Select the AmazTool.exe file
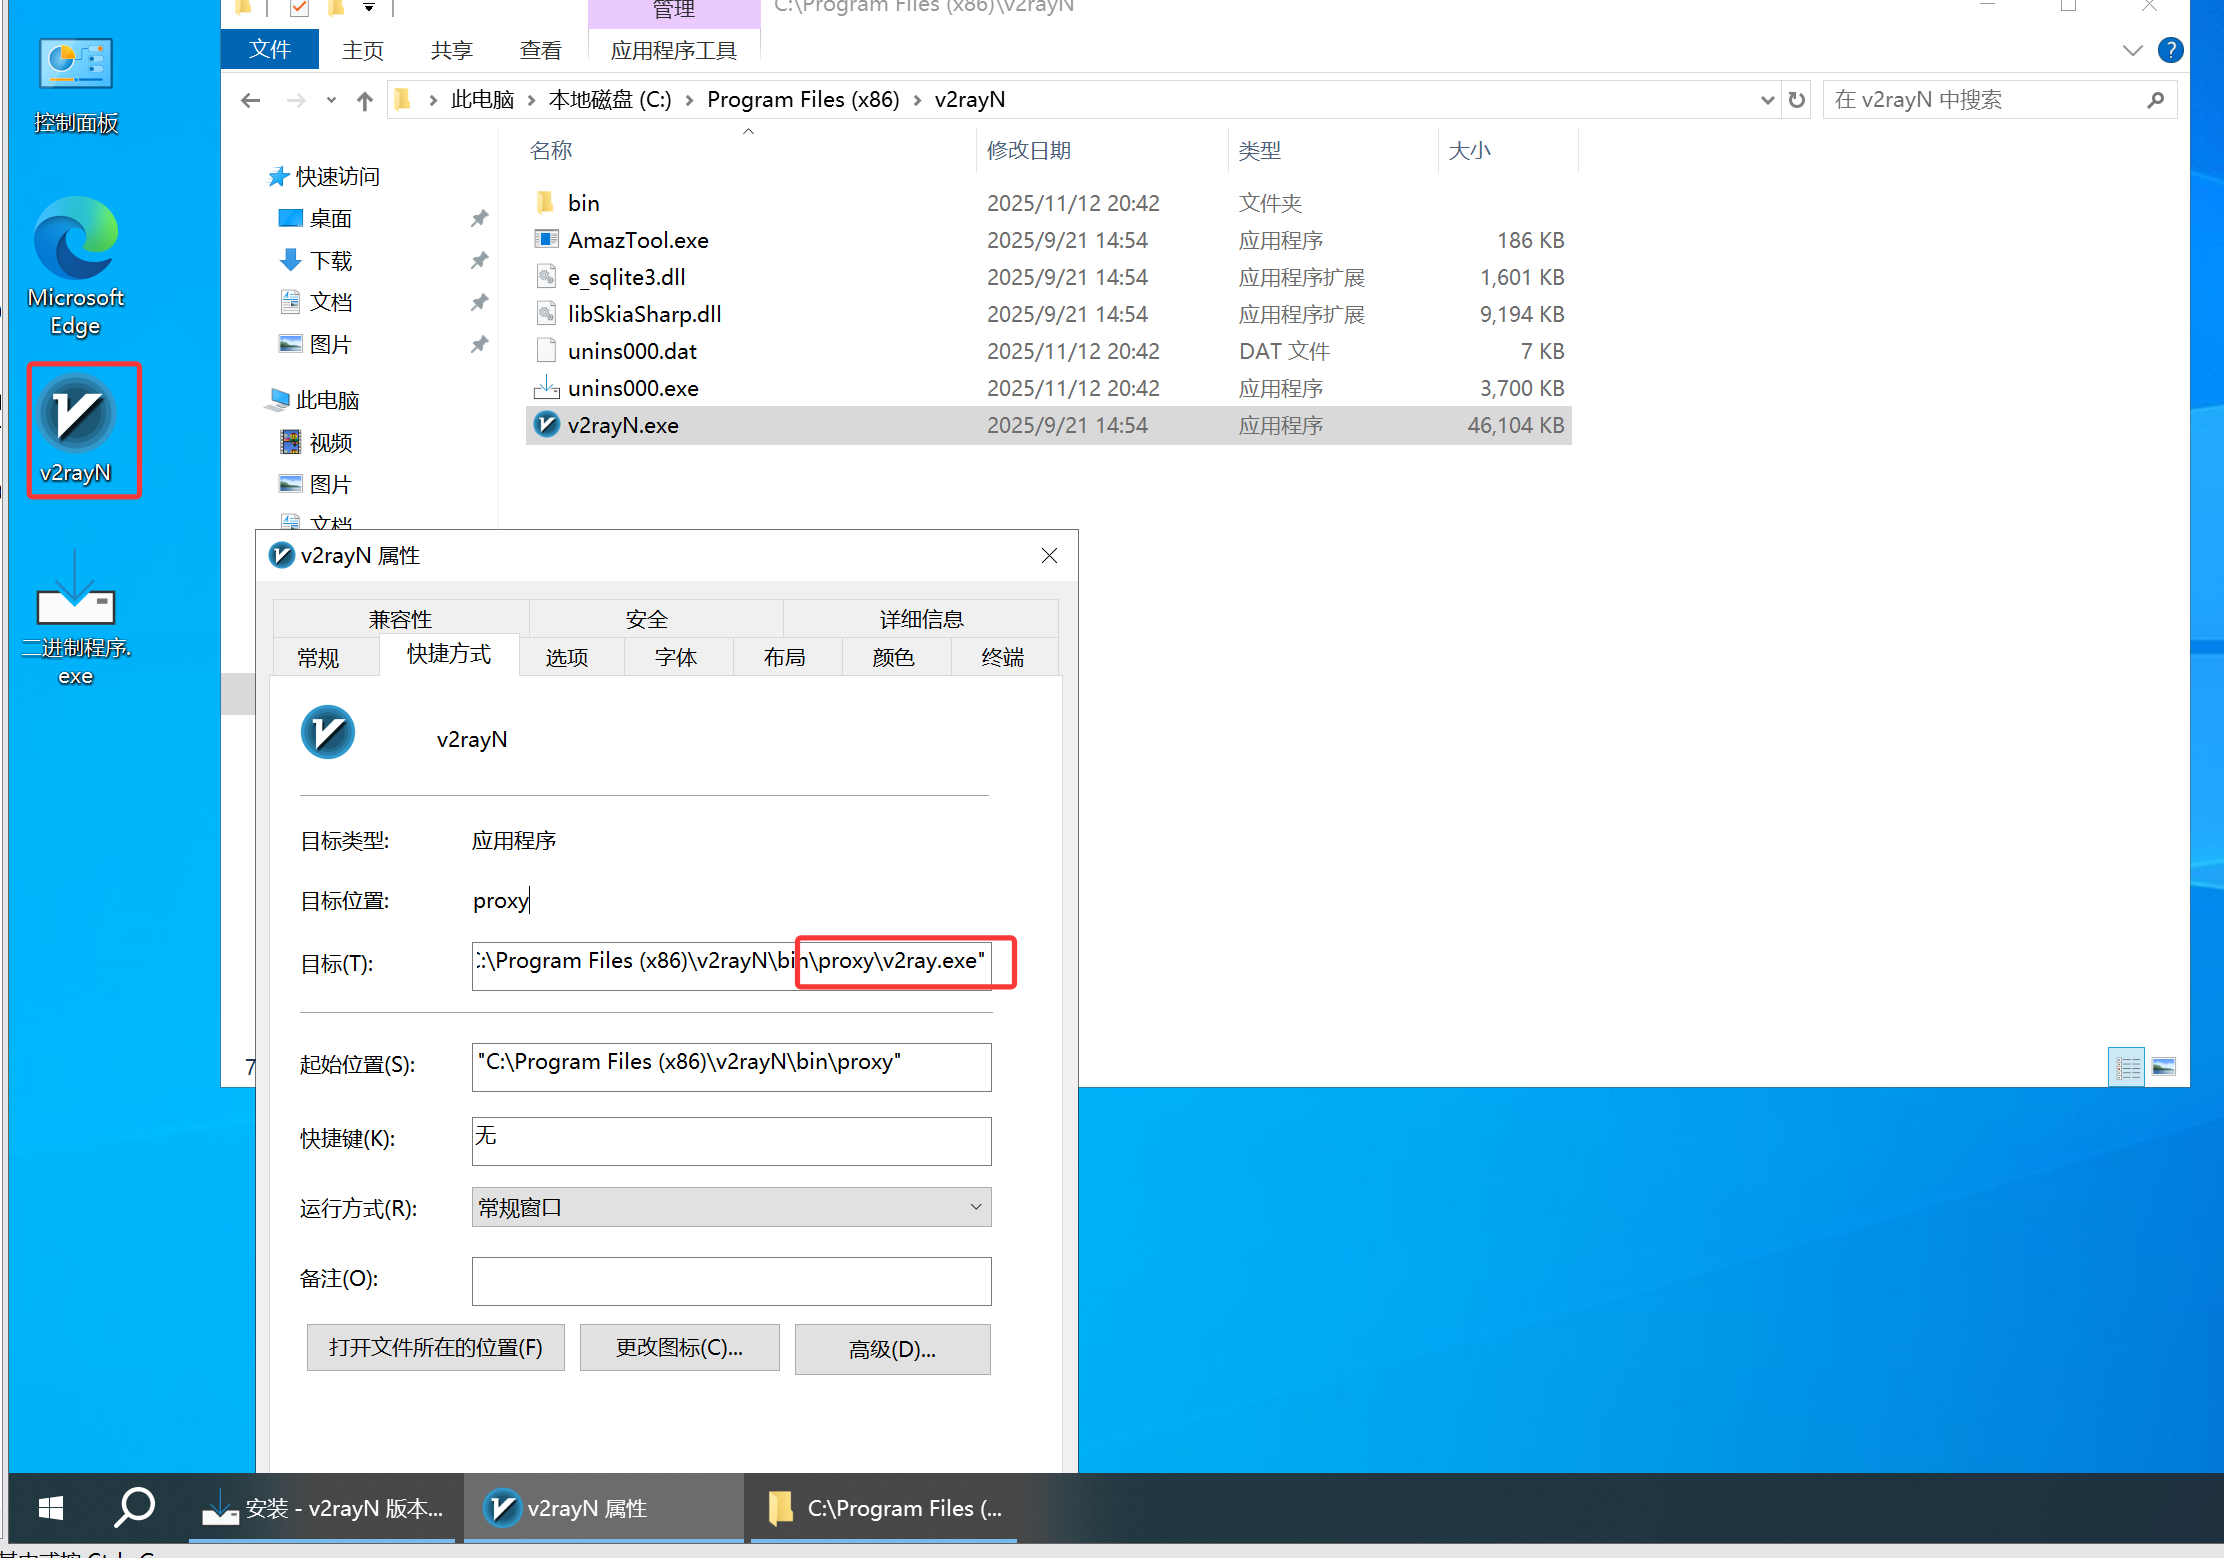Screen dimensions: 2224x1558 (637, 240)
